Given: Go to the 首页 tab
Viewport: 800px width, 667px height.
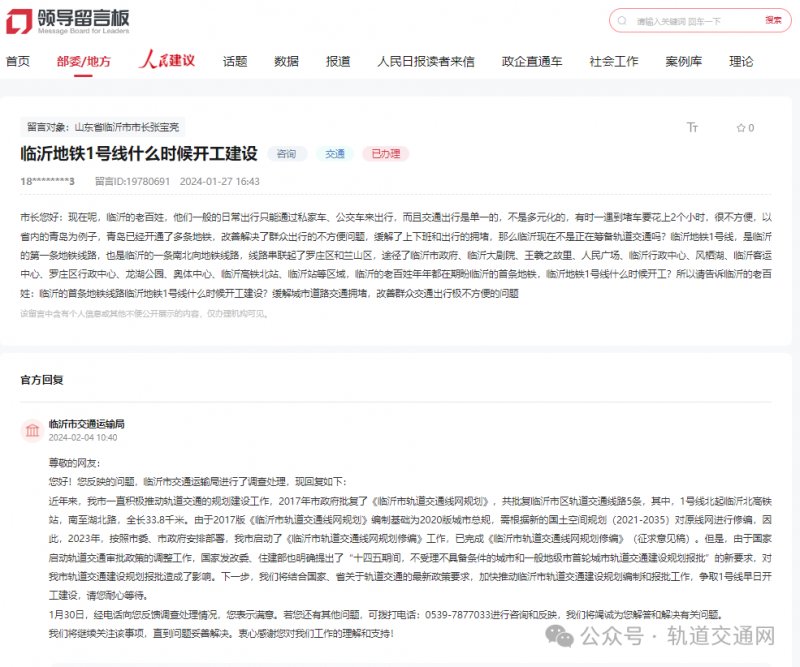Looking at the screenshot, I should point(18,61).
